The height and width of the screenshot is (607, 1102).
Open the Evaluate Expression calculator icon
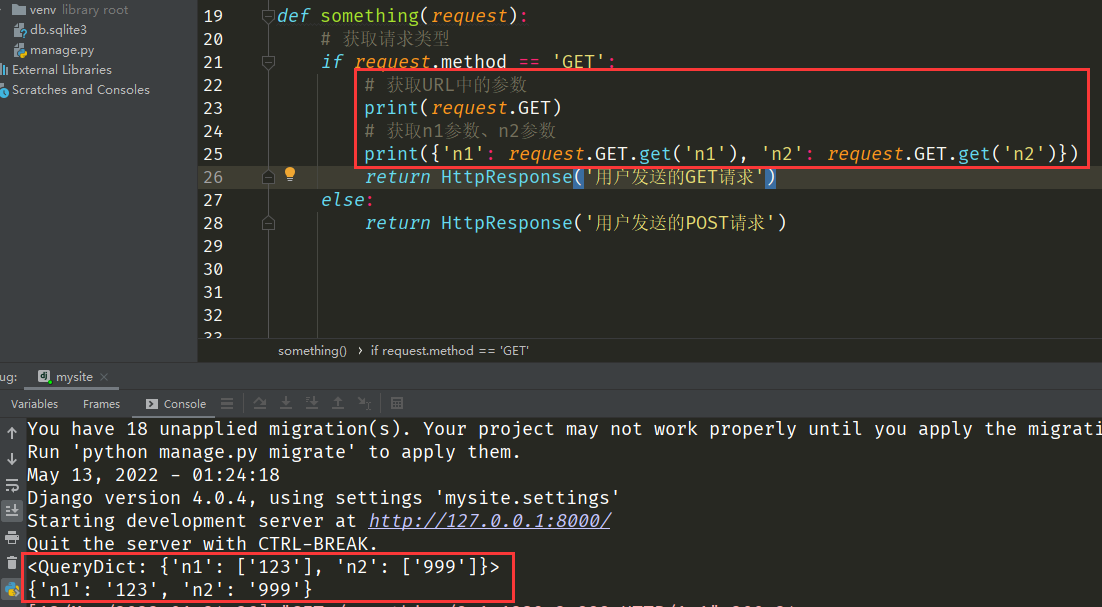(x=397, y=404)
